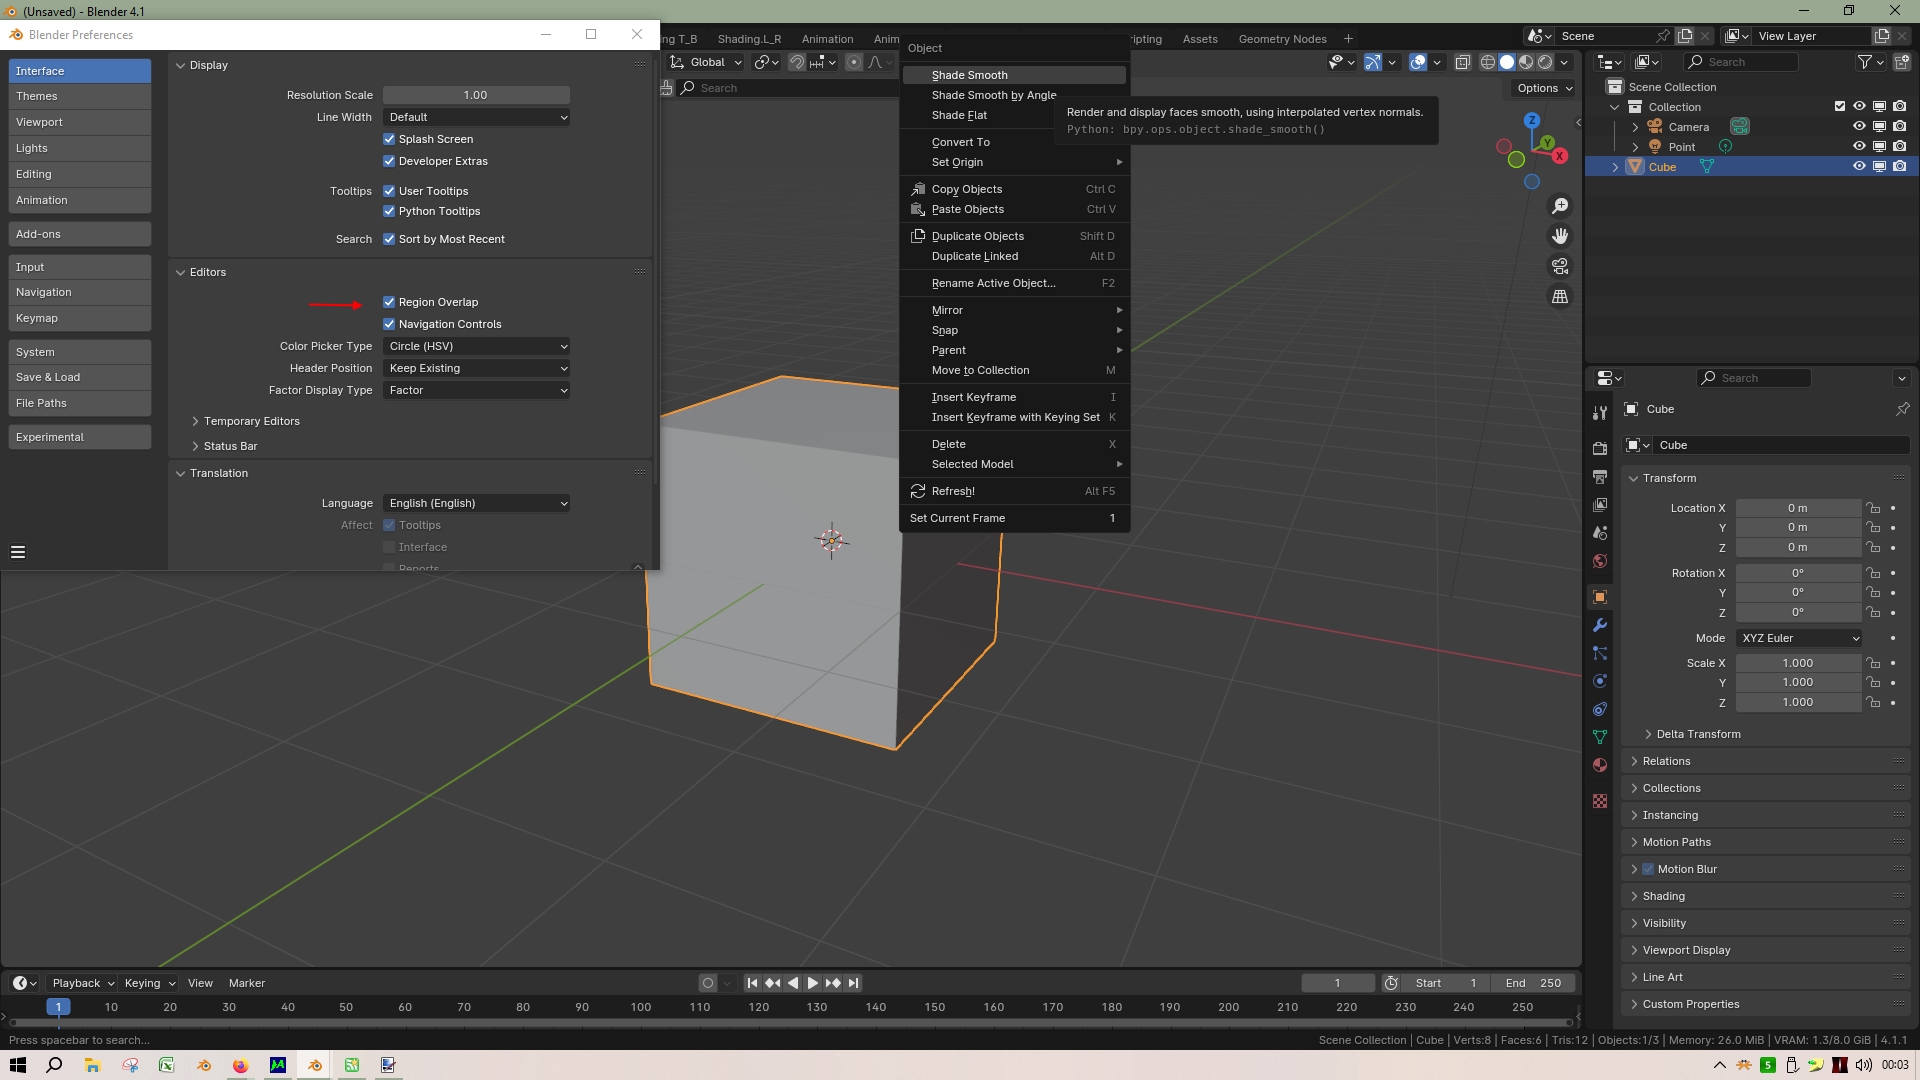
Task: Open the Color Picker Type dropdown
Action: [x=475, y=344]
